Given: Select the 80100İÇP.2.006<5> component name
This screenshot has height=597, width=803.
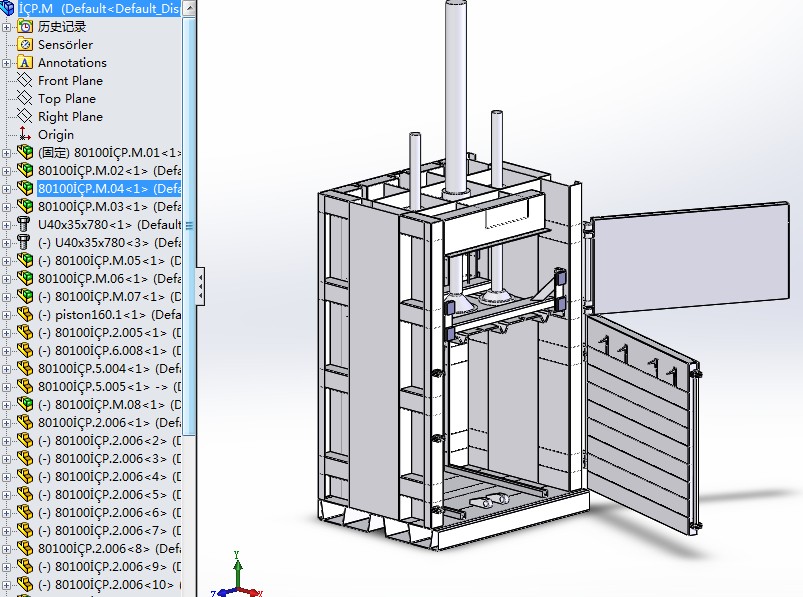Looking at the screenshot, I should (109, 495).
